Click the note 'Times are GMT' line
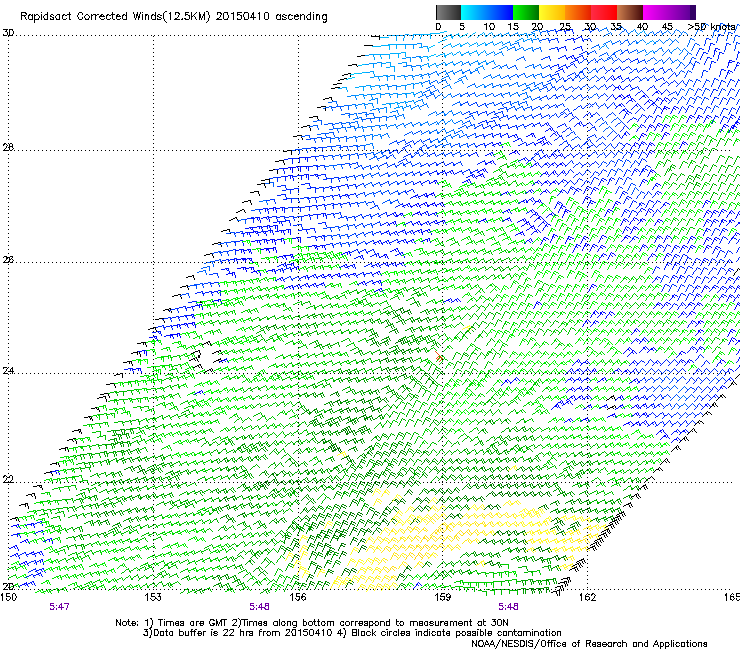Viewport: 740px width, 650px height. pyautogui.click(x=312, y=623)
